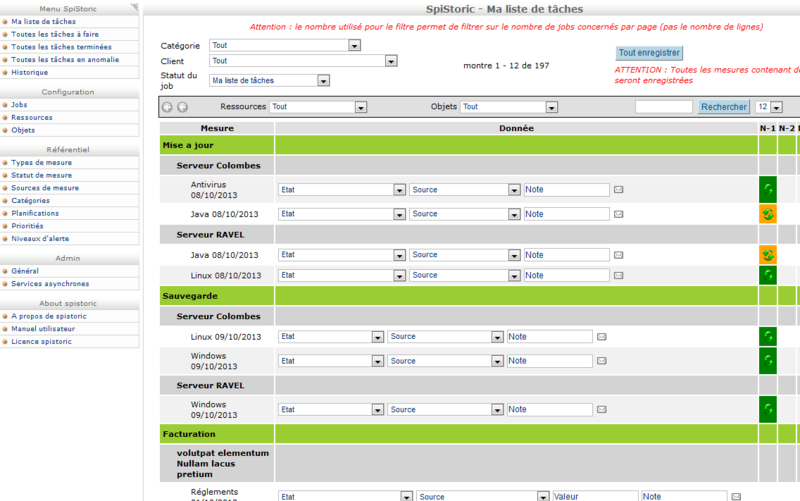Viewport: 800px width, 501px height.
Task: Click envelope icon in Colombes Windows 09/10/2013 row
Action: 602,361
